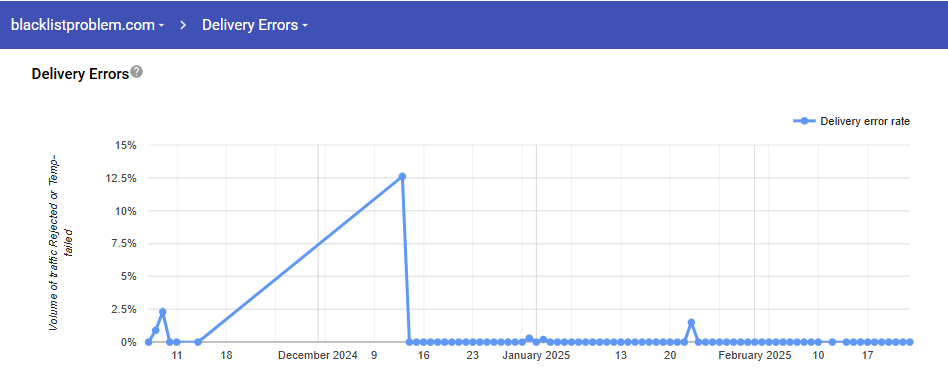The image size is (948, 383).
Task: Click the legend line marker icon
Action: [x=804, y=121]
